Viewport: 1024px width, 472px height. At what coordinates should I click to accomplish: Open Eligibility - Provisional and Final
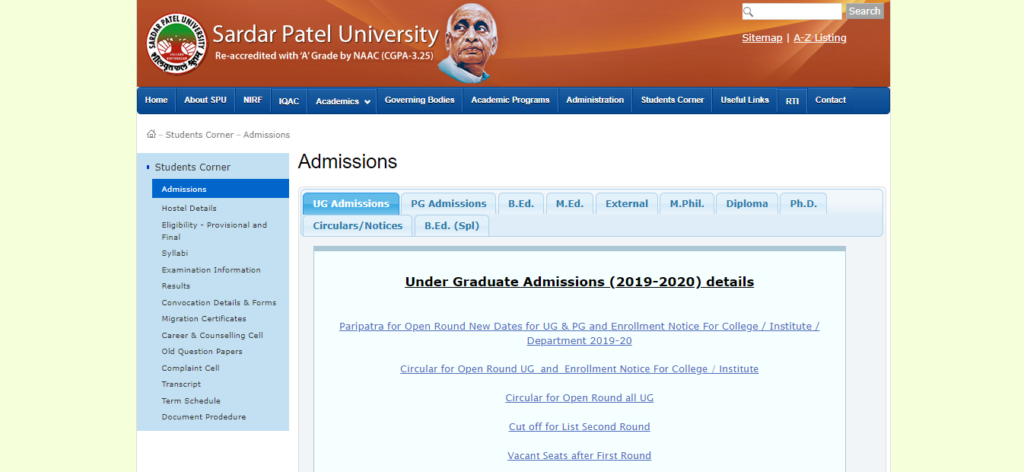[214, 230]
